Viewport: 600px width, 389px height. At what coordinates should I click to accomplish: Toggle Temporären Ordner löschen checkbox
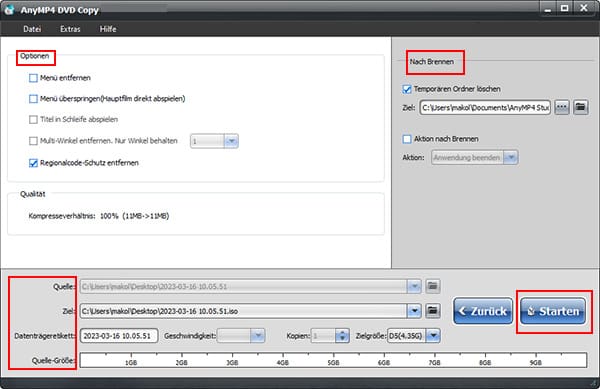[407, 89]
